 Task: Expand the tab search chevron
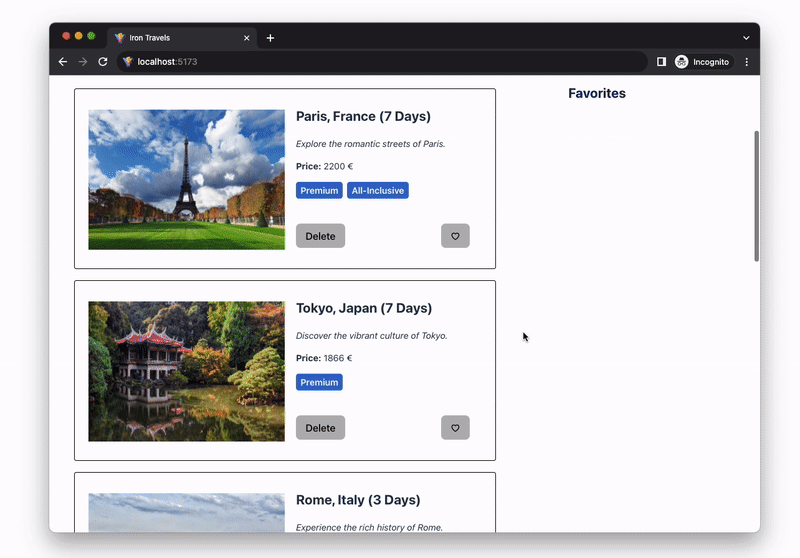pyautogui.click(x=745, y=38)
